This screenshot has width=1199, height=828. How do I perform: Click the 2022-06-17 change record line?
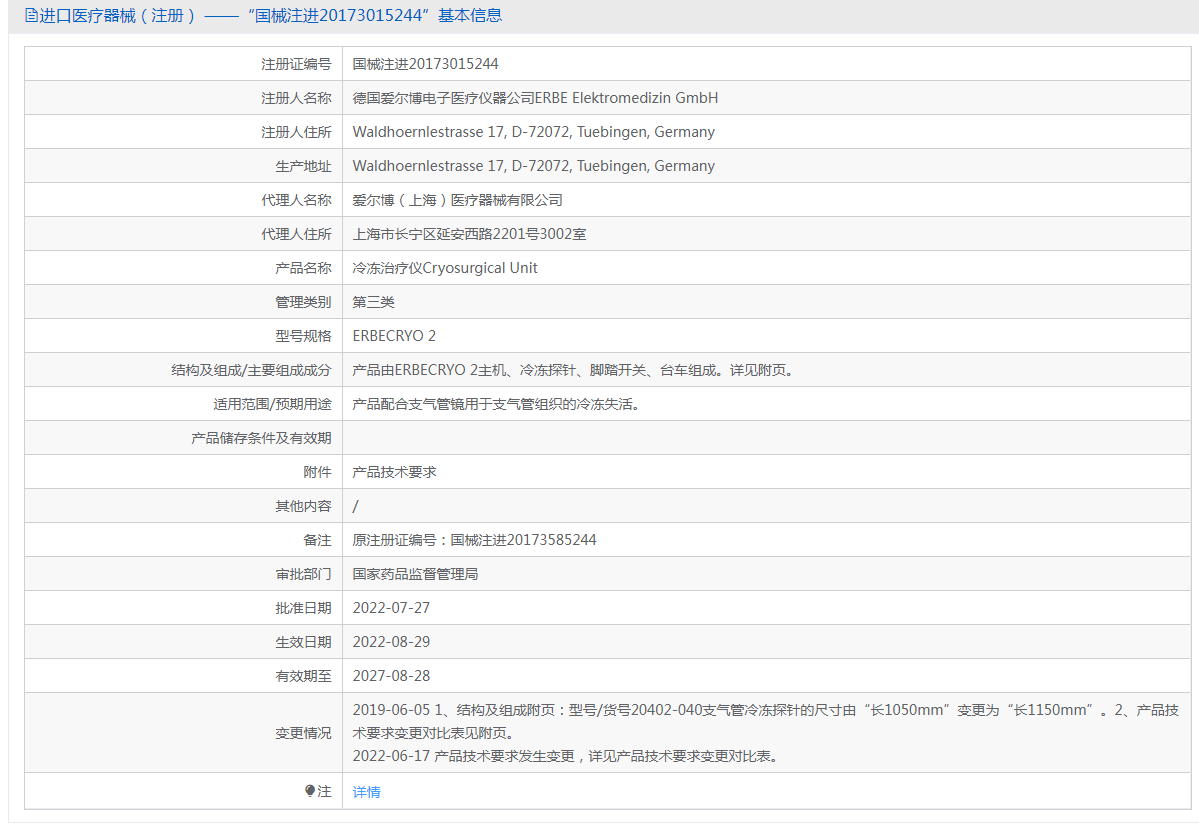point(565,756)
